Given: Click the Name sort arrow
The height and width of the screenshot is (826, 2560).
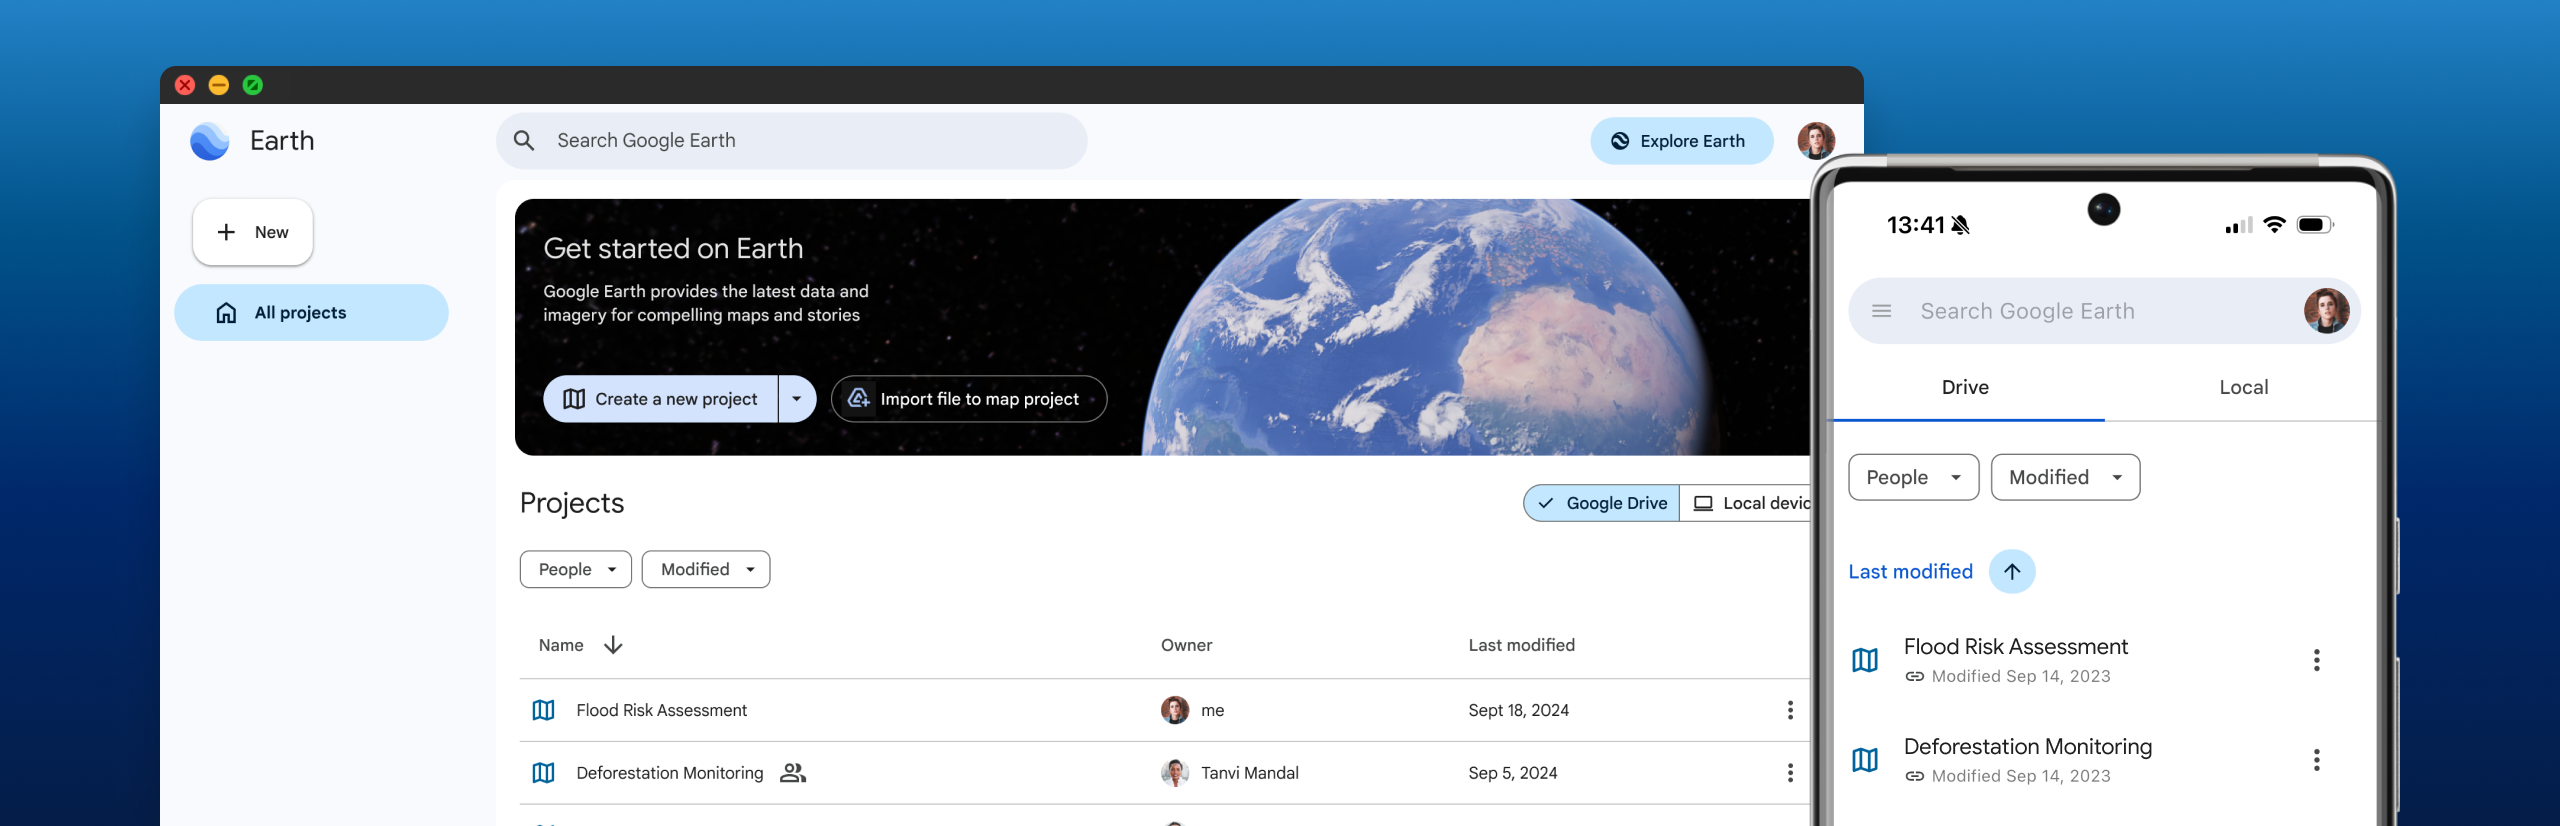Looking at the screenshot, I should coord(613,645).
